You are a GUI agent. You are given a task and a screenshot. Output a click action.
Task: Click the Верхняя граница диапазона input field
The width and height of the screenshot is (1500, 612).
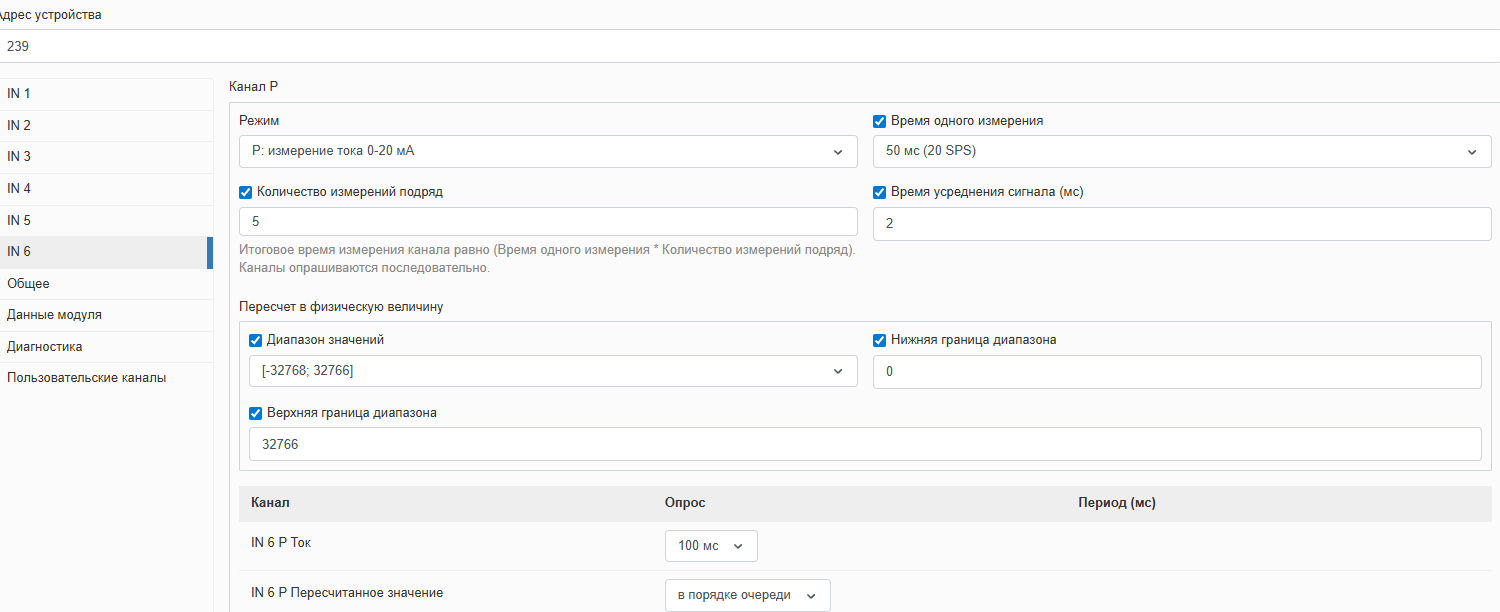coord(864,445)
